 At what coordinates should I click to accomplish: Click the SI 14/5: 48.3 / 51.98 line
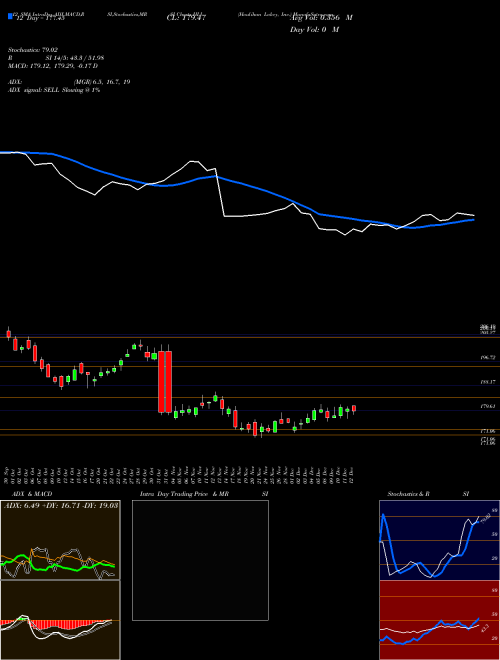[56, 58]
